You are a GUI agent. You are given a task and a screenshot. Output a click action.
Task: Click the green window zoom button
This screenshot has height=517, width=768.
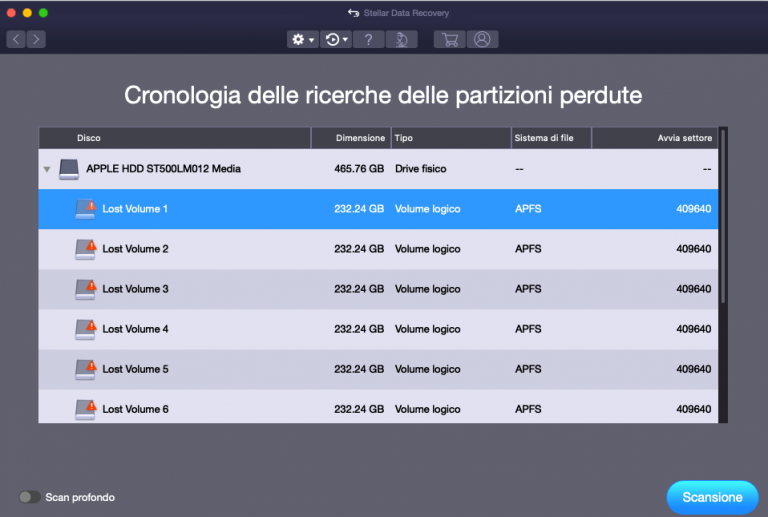[x=43, y=13]
